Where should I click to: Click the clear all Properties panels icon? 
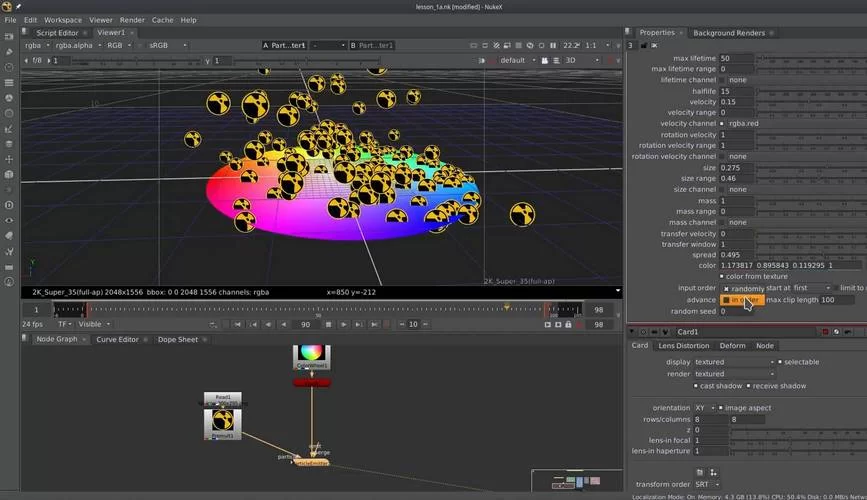tap(655, 45)
